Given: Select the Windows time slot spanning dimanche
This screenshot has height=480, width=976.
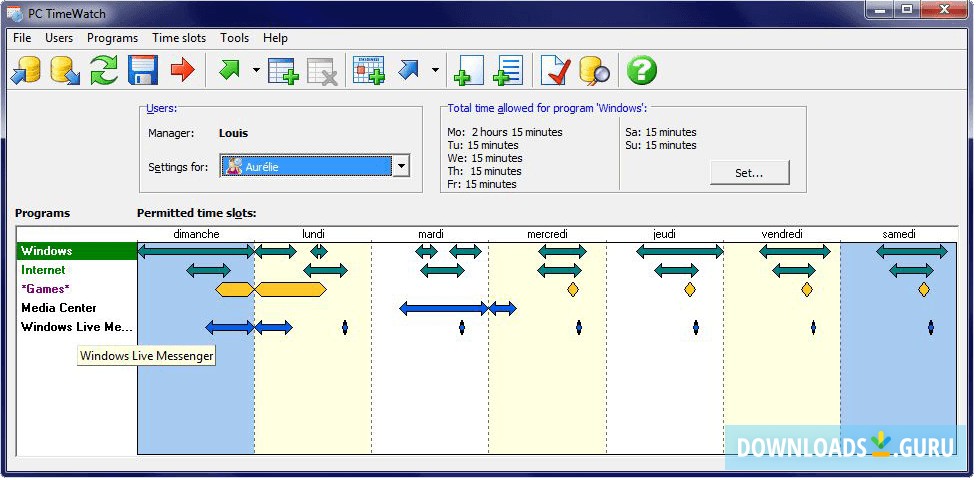Looking at the screenshot, I should 196,252.
